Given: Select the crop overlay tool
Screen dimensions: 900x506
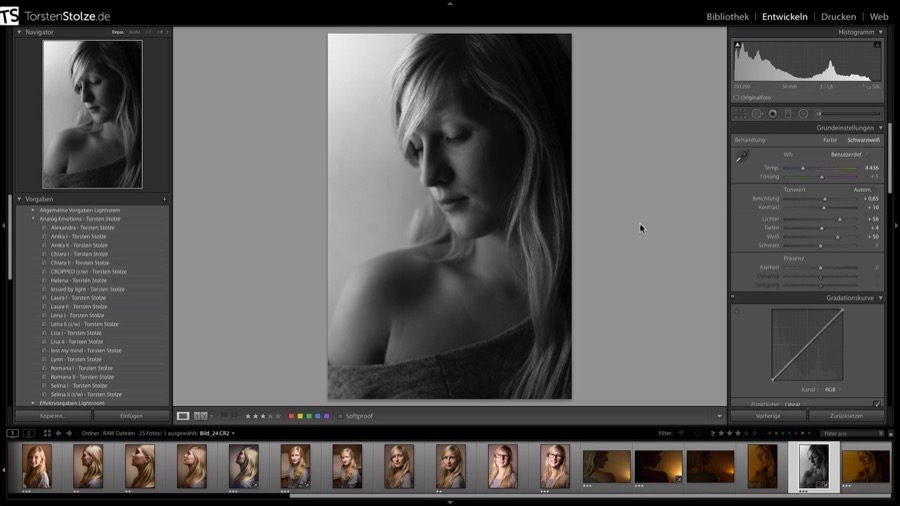Looking at the screenshot, I should click(740, 114).
